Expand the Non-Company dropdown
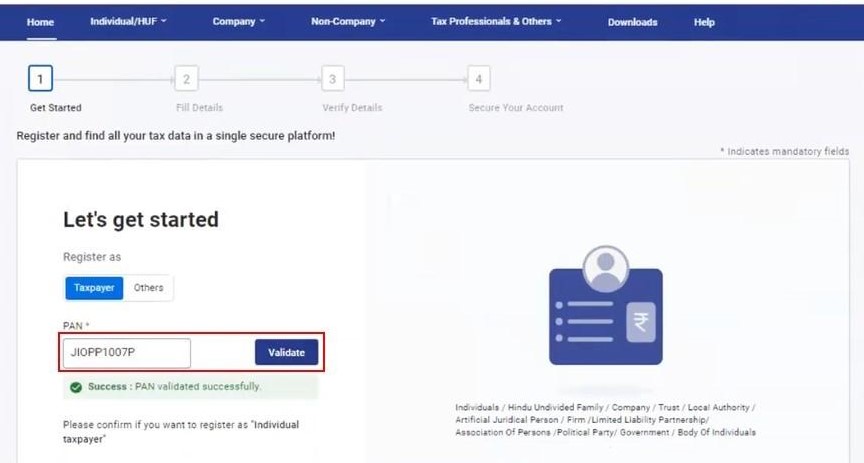 tap(348, 21)
